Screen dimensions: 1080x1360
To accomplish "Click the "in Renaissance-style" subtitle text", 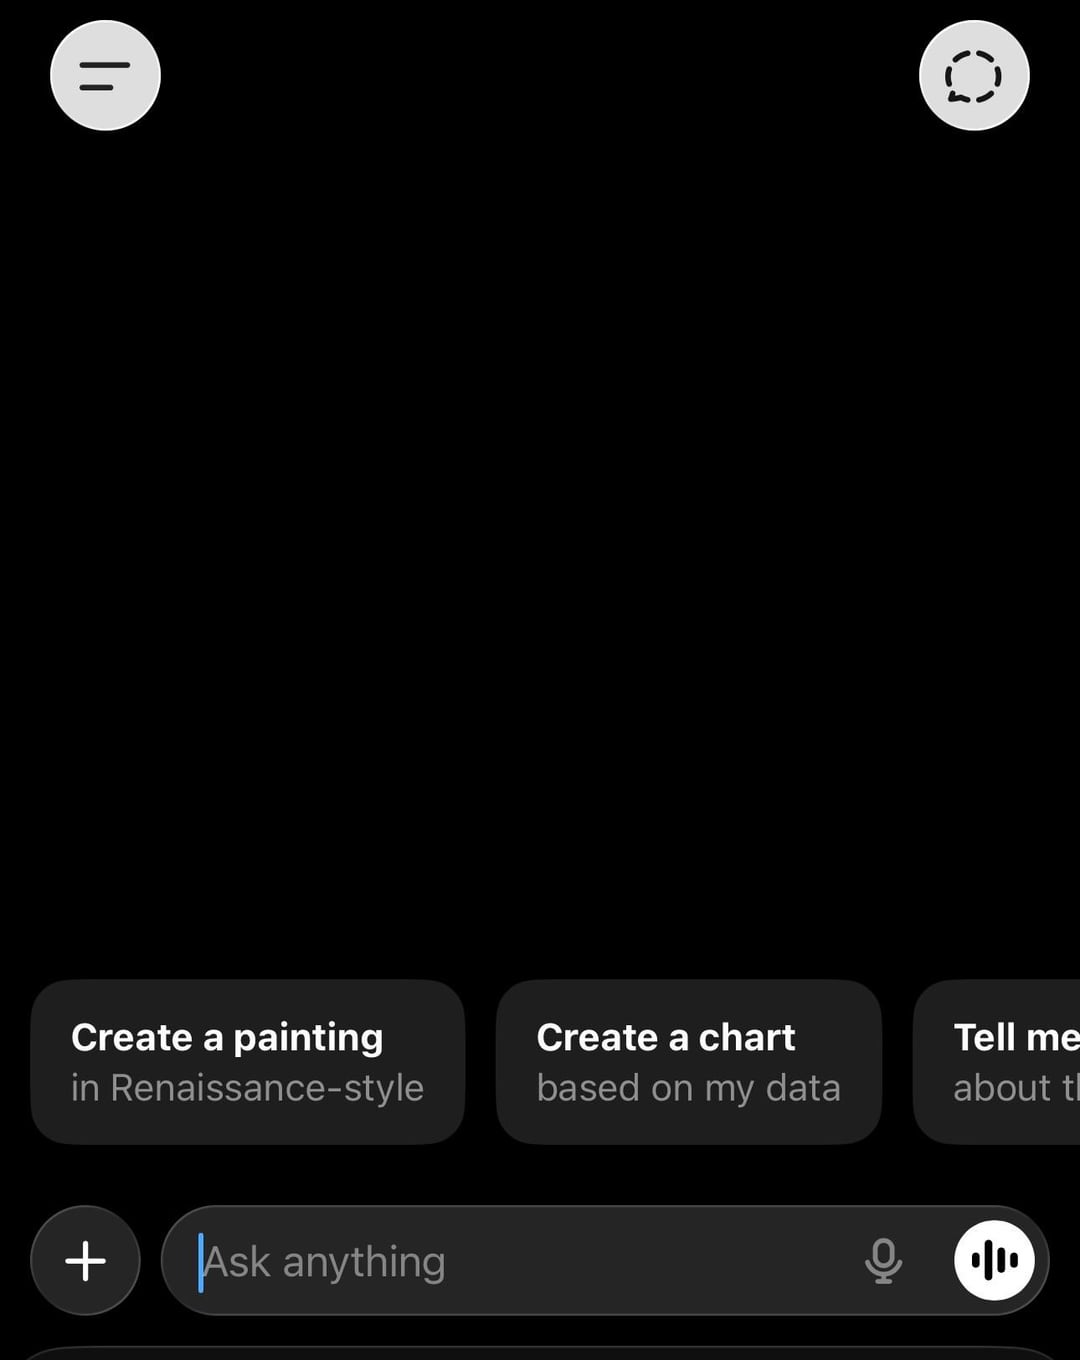I will [x=247, y=1088].
